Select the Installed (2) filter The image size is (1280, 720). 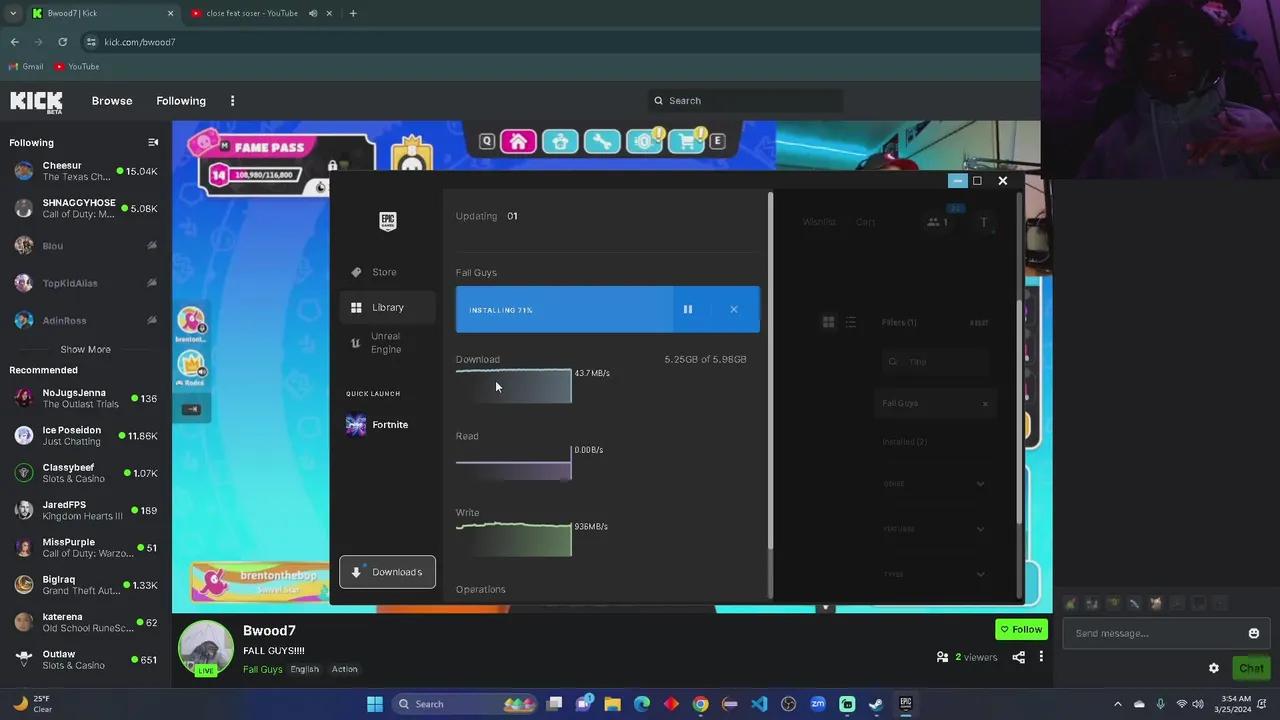coord(904,442)
